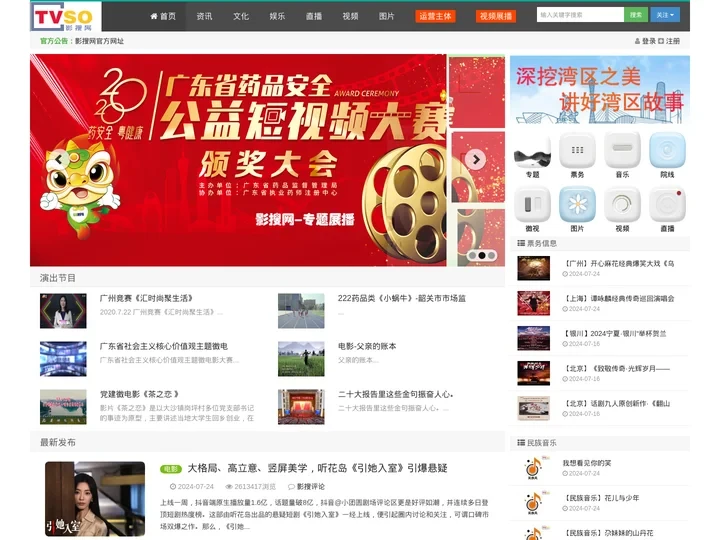Image resolution: width=720 pixels, height=540 pixels.
Task: Click the green 搜索 button
Action: [x=636, y=15]
